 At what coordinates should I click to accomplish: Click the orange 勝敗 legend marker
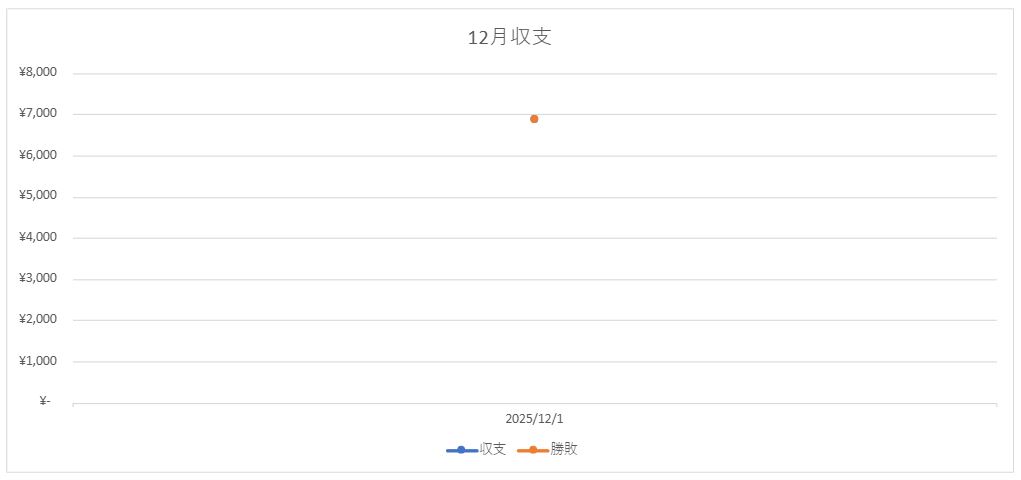point(532,450)
